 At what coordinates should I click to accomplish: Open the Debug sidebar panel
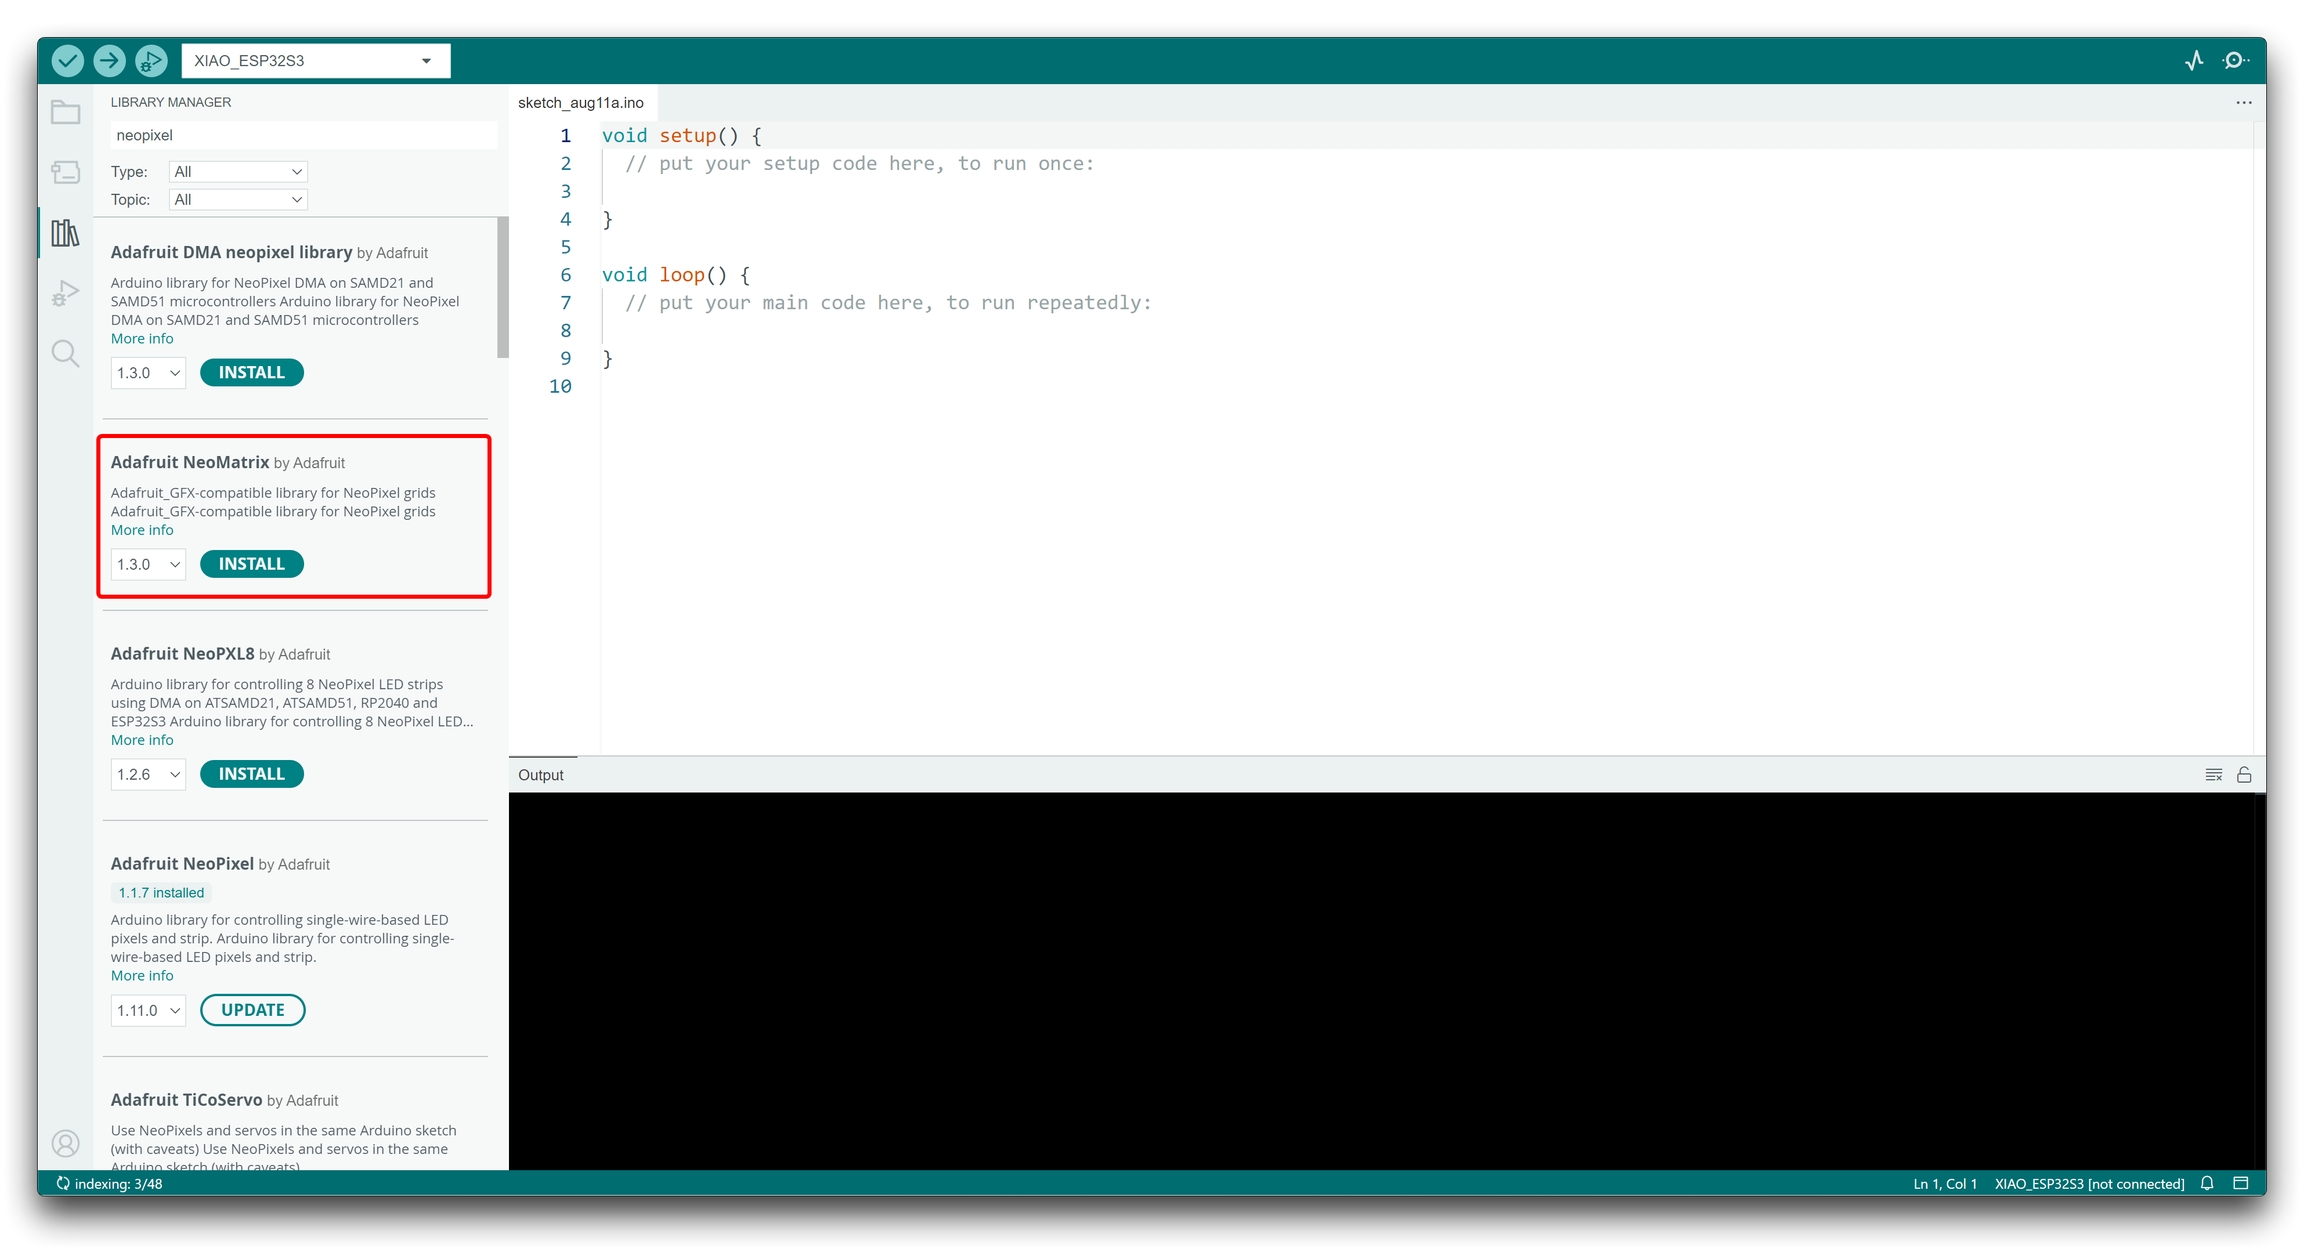[x=65, y=293]
